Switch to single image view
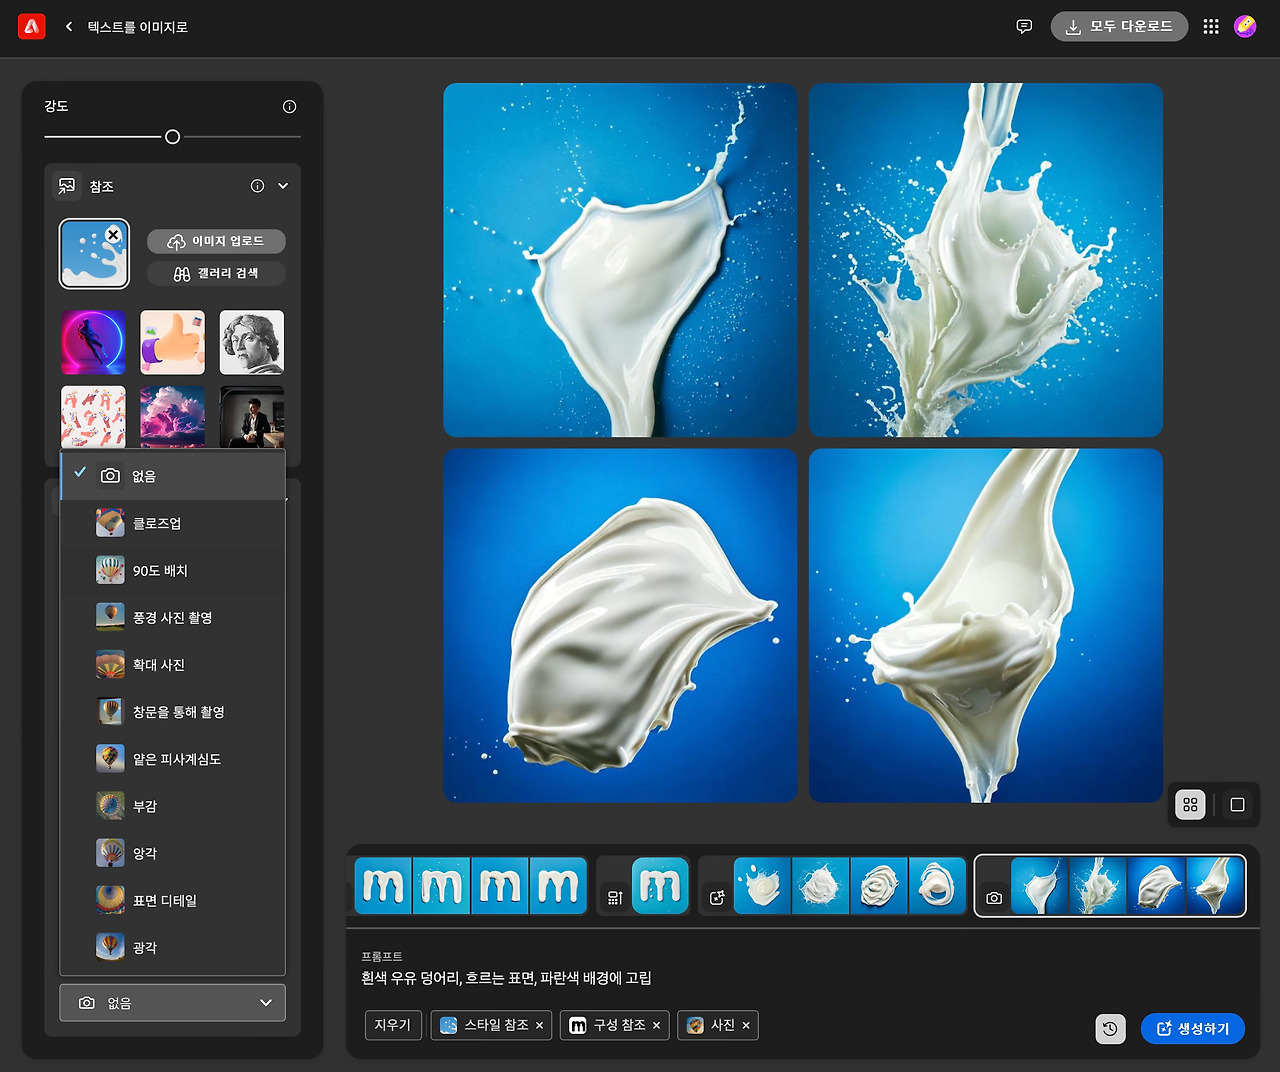 pos(1237,805)
